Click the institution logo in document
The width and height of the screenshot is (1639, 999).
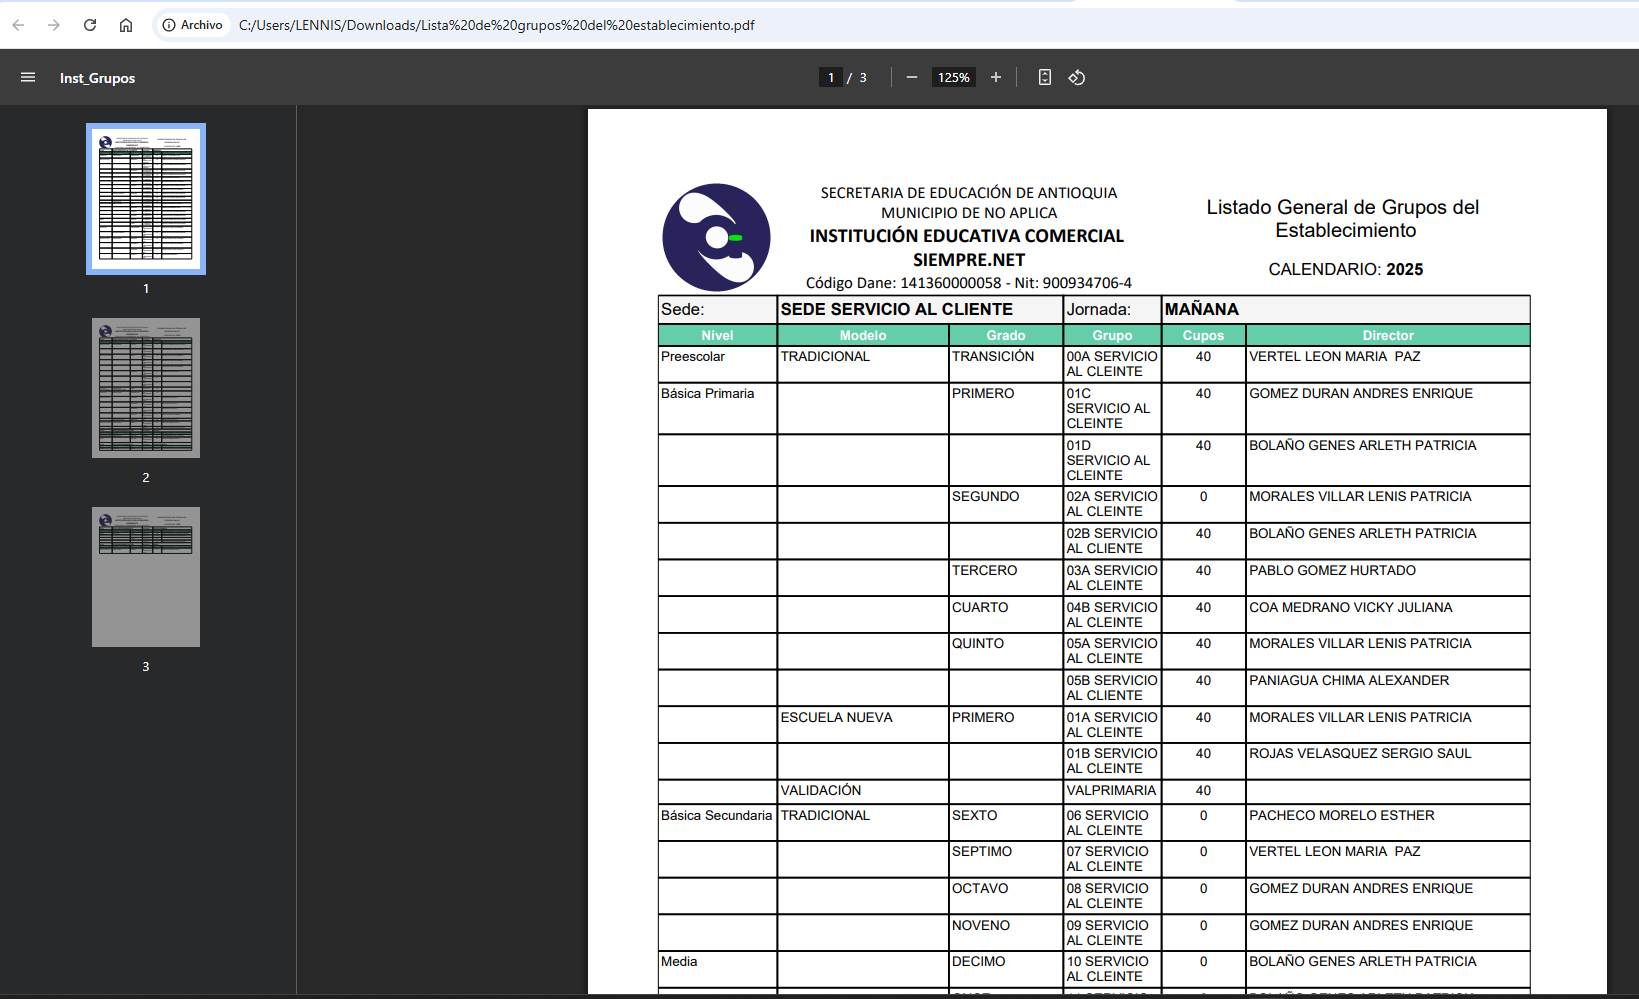(716, 237)
